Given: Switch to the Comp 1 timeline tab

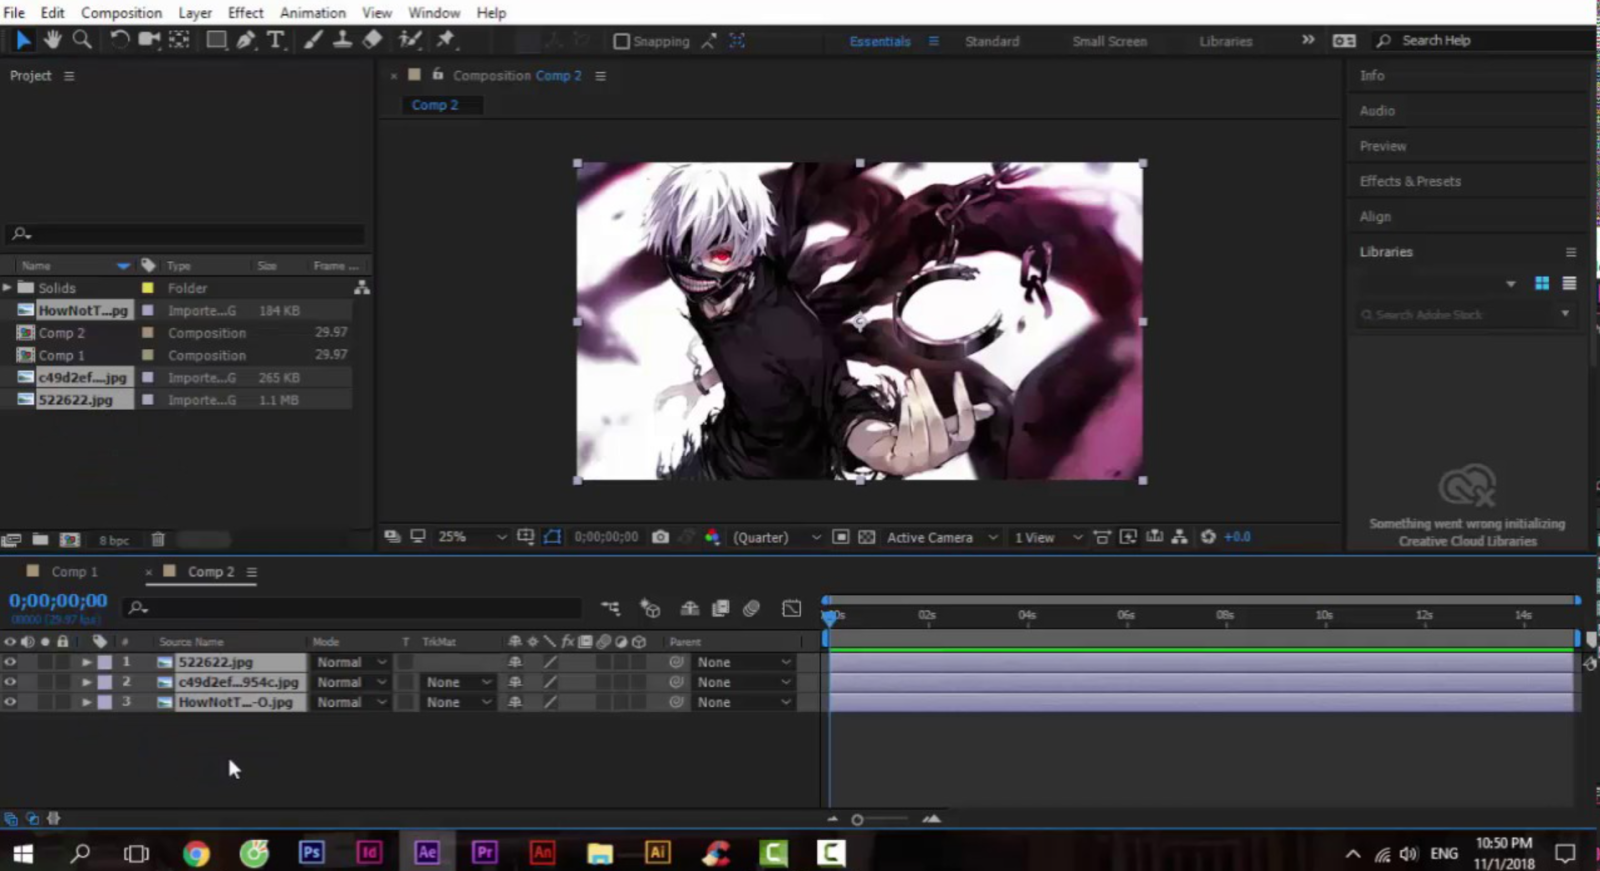Looking at the screenshot, I should 74,572.
